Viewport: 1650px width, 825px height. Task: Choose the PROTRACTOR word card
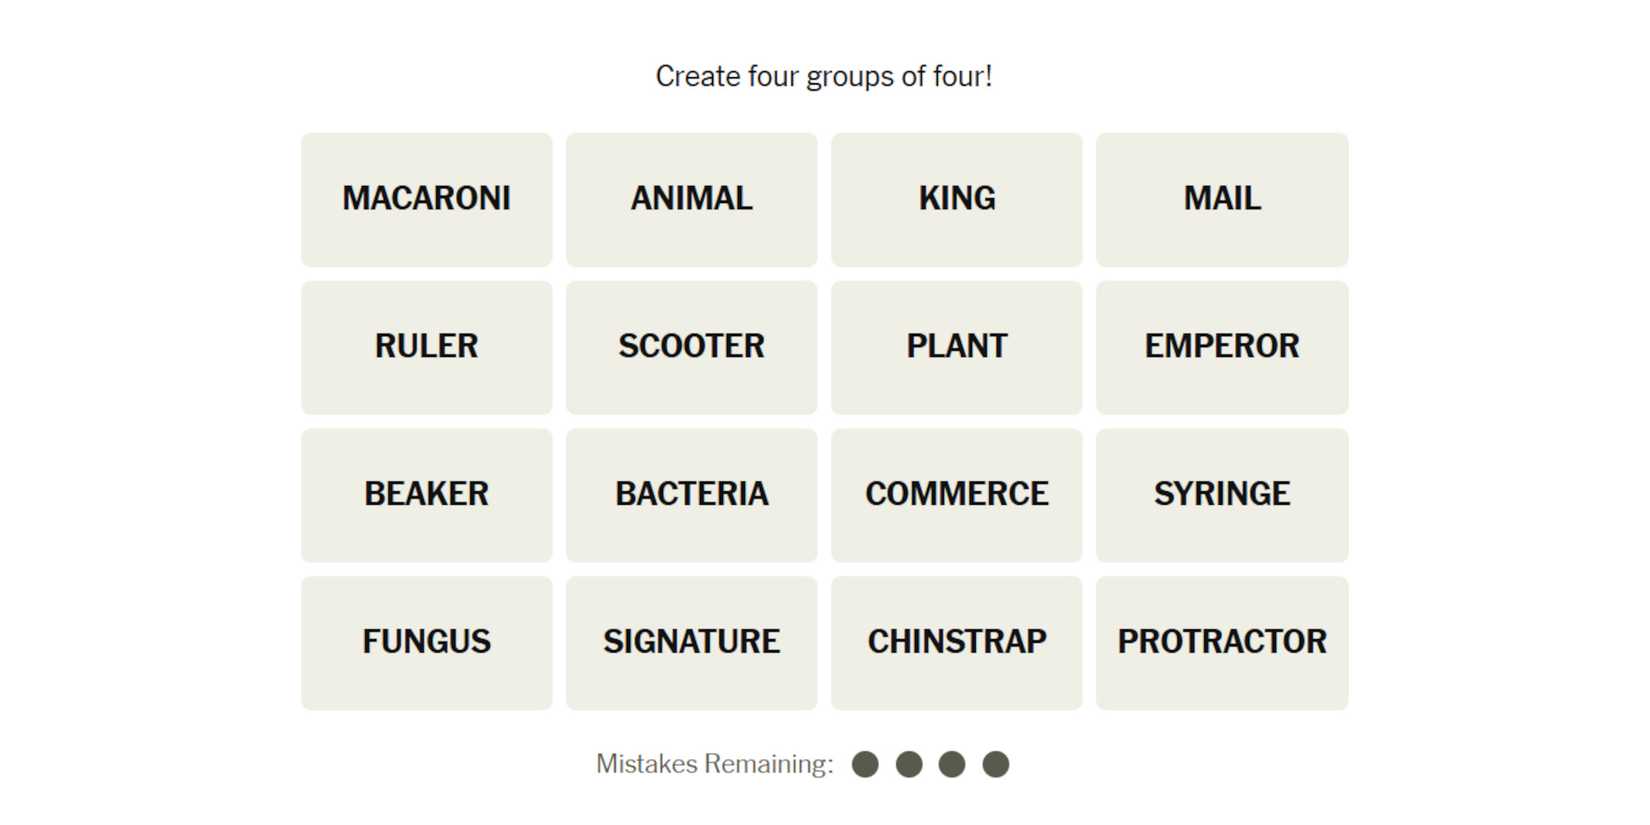pos(1221,643)
